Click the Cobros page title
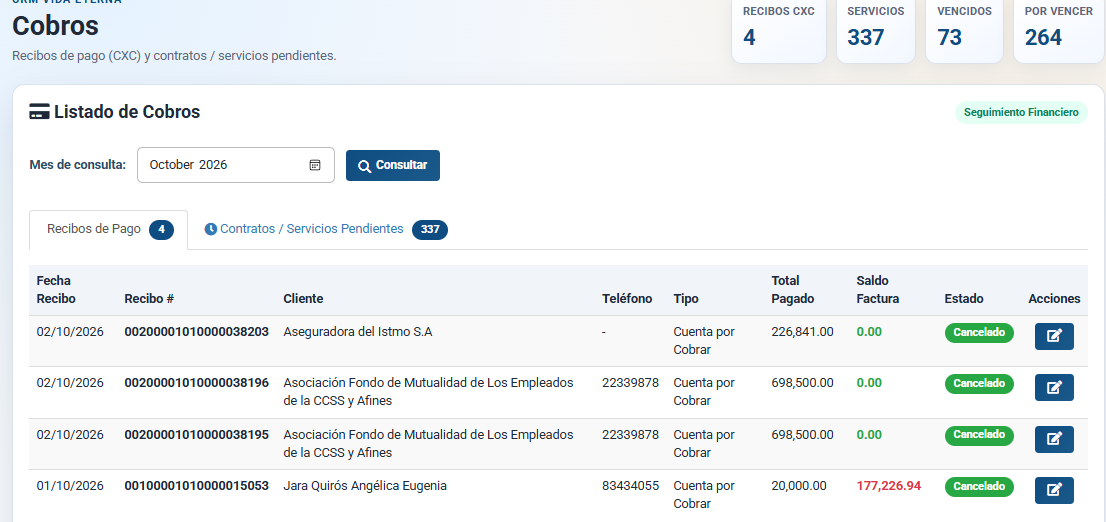The image size is (1106, 522). tap(55, 26)
